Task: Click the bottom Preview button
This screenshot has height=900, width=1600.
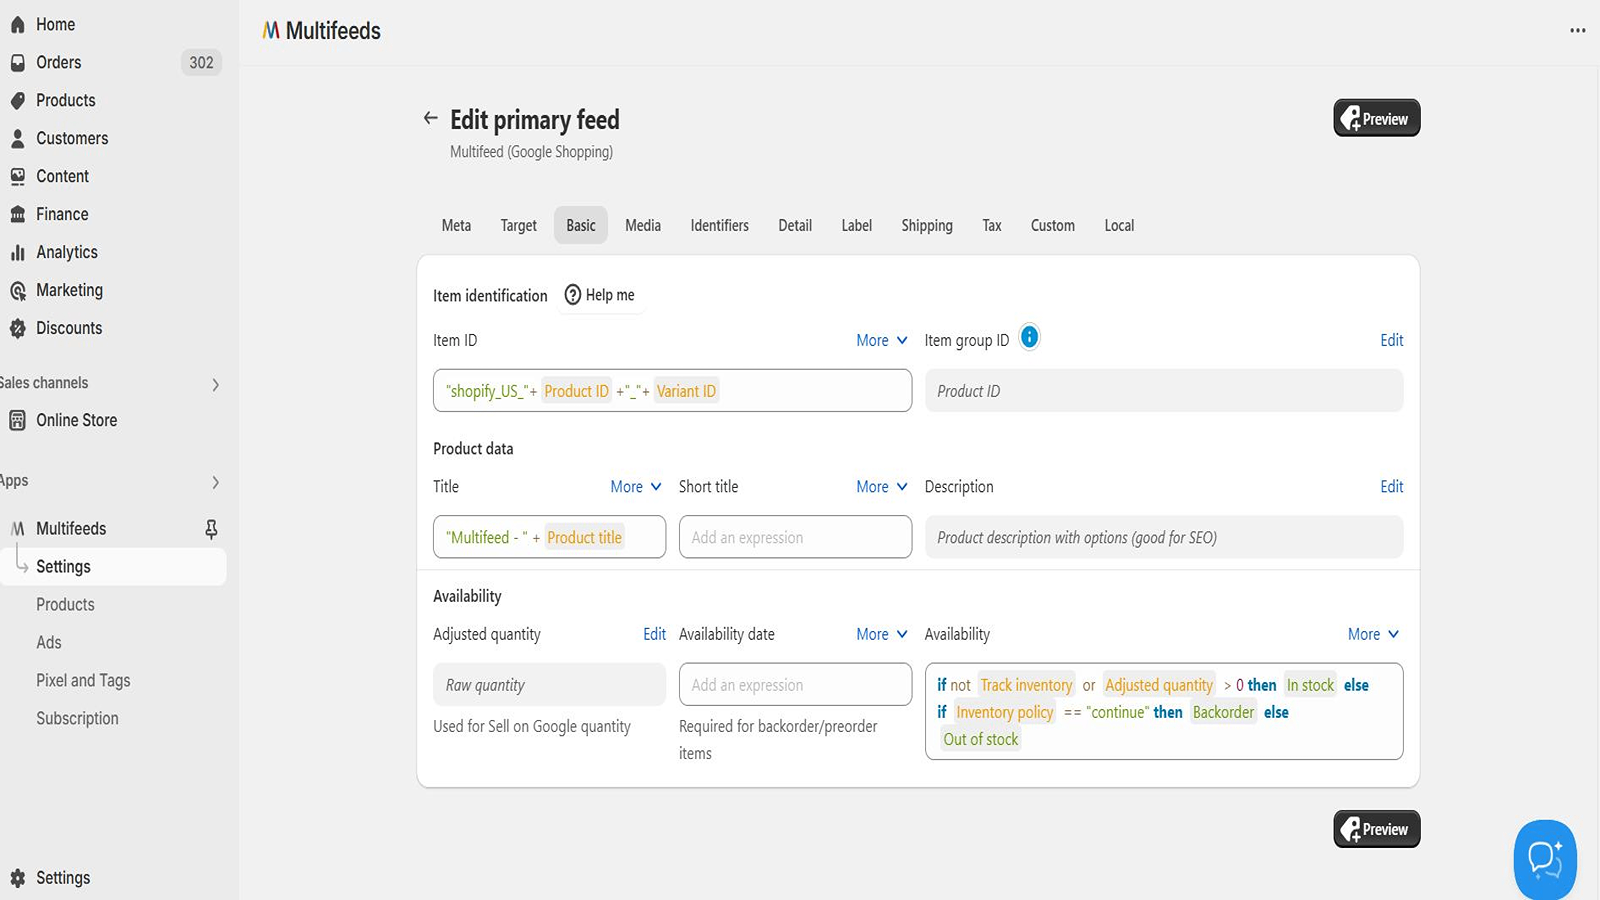Action: pyautogui.click(x=1376, y=829)
